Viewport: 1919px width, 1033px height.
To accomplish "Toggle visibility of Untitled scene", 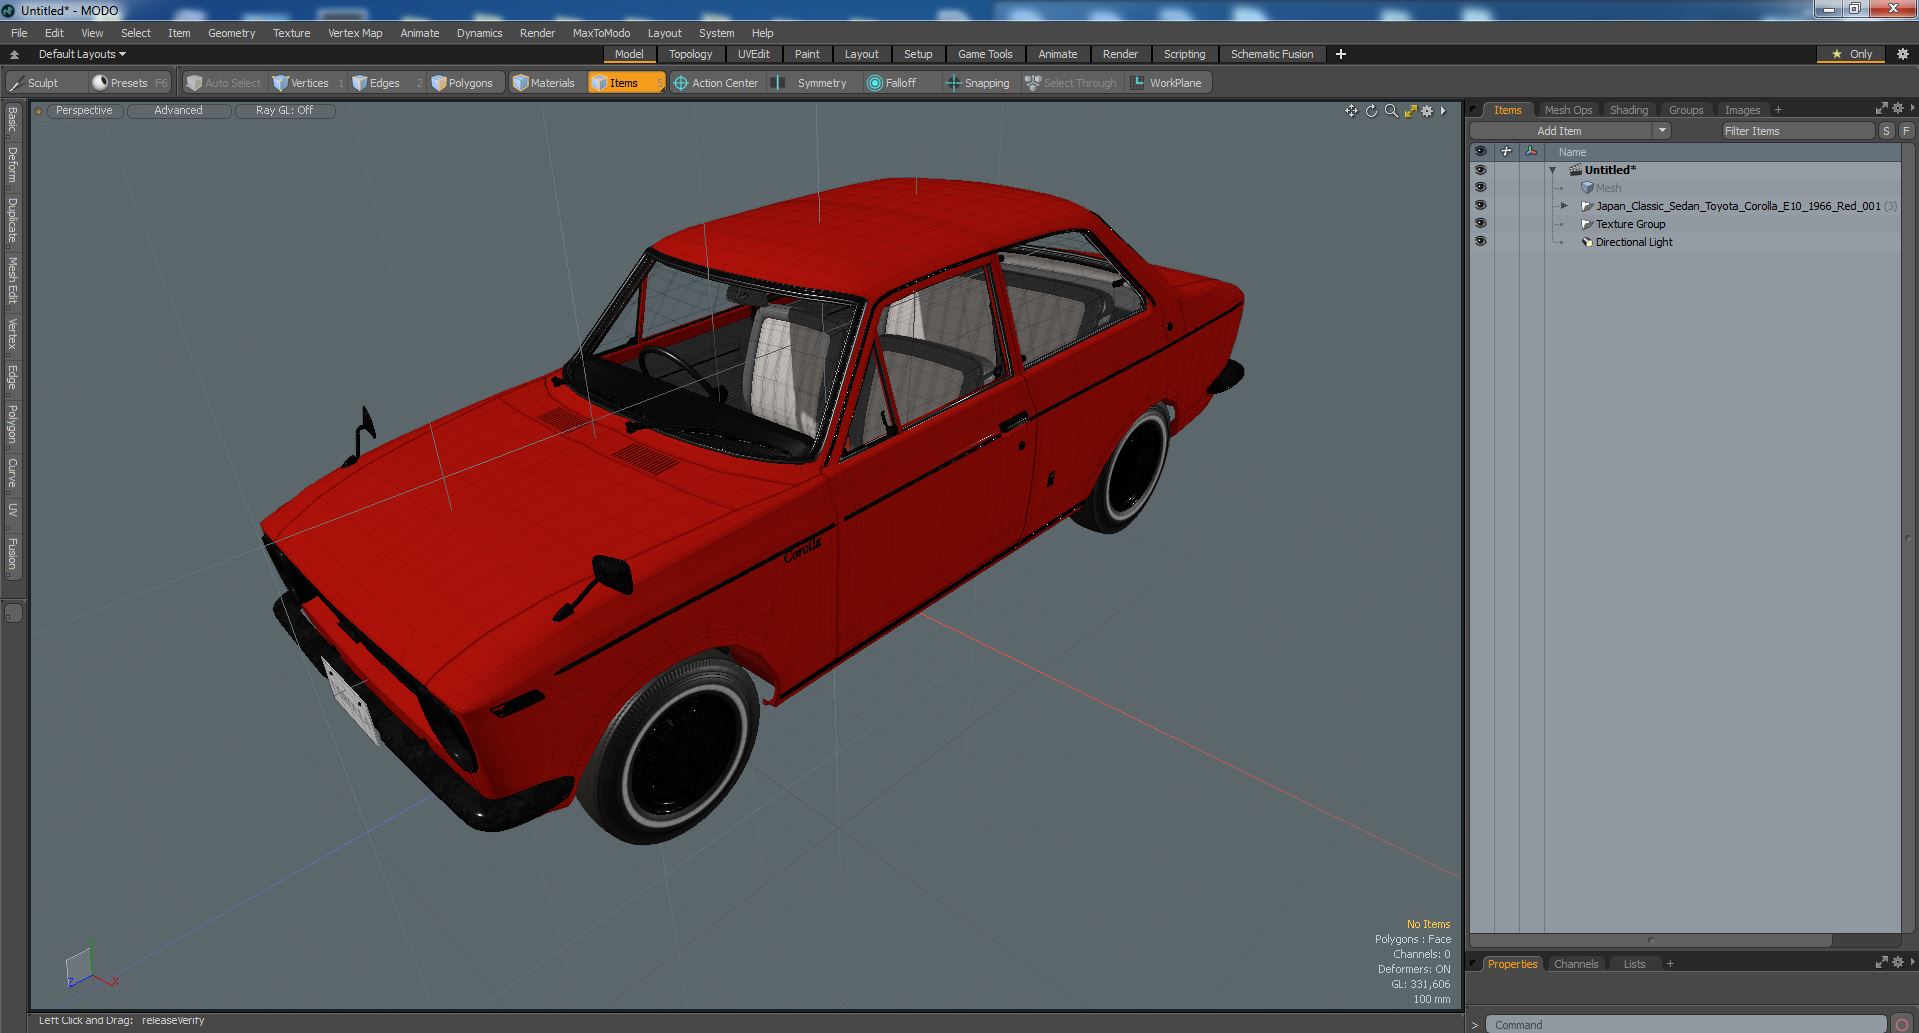I will (x=1480, y=170).
